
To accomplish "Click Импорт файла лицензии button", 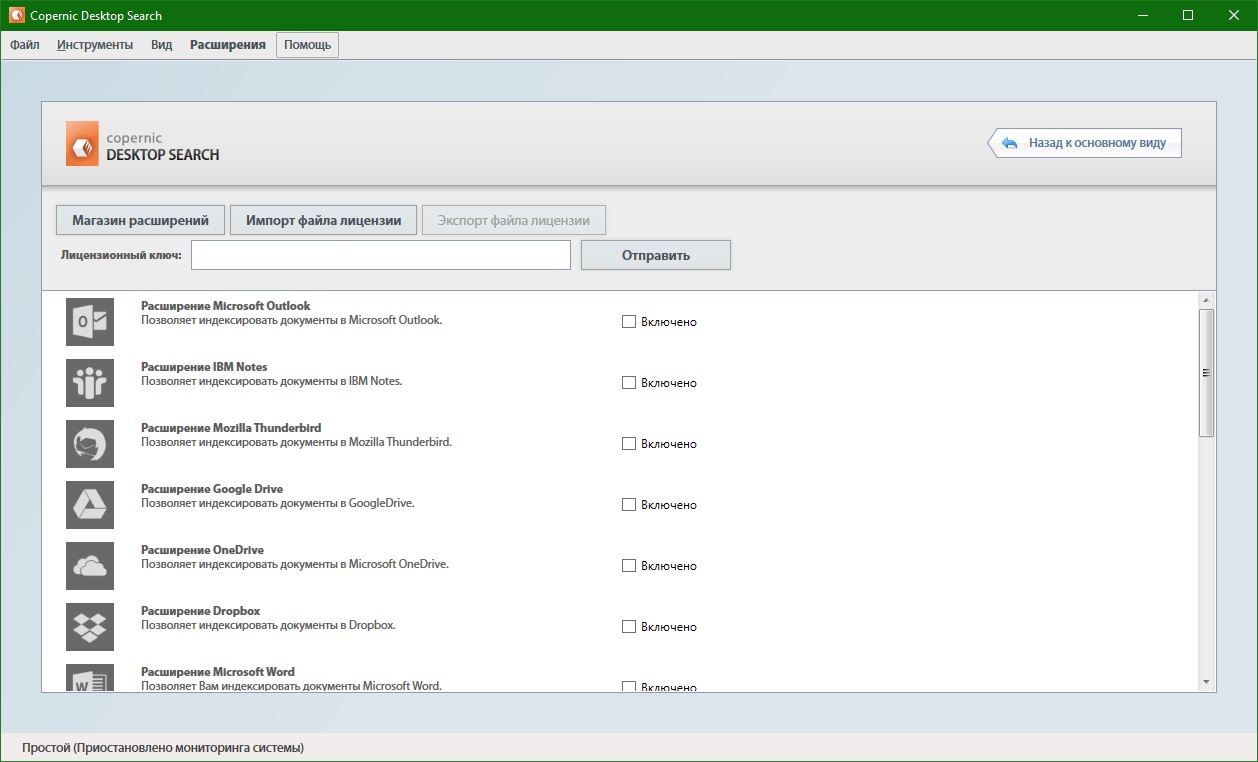I will click(x=323, y=220).
